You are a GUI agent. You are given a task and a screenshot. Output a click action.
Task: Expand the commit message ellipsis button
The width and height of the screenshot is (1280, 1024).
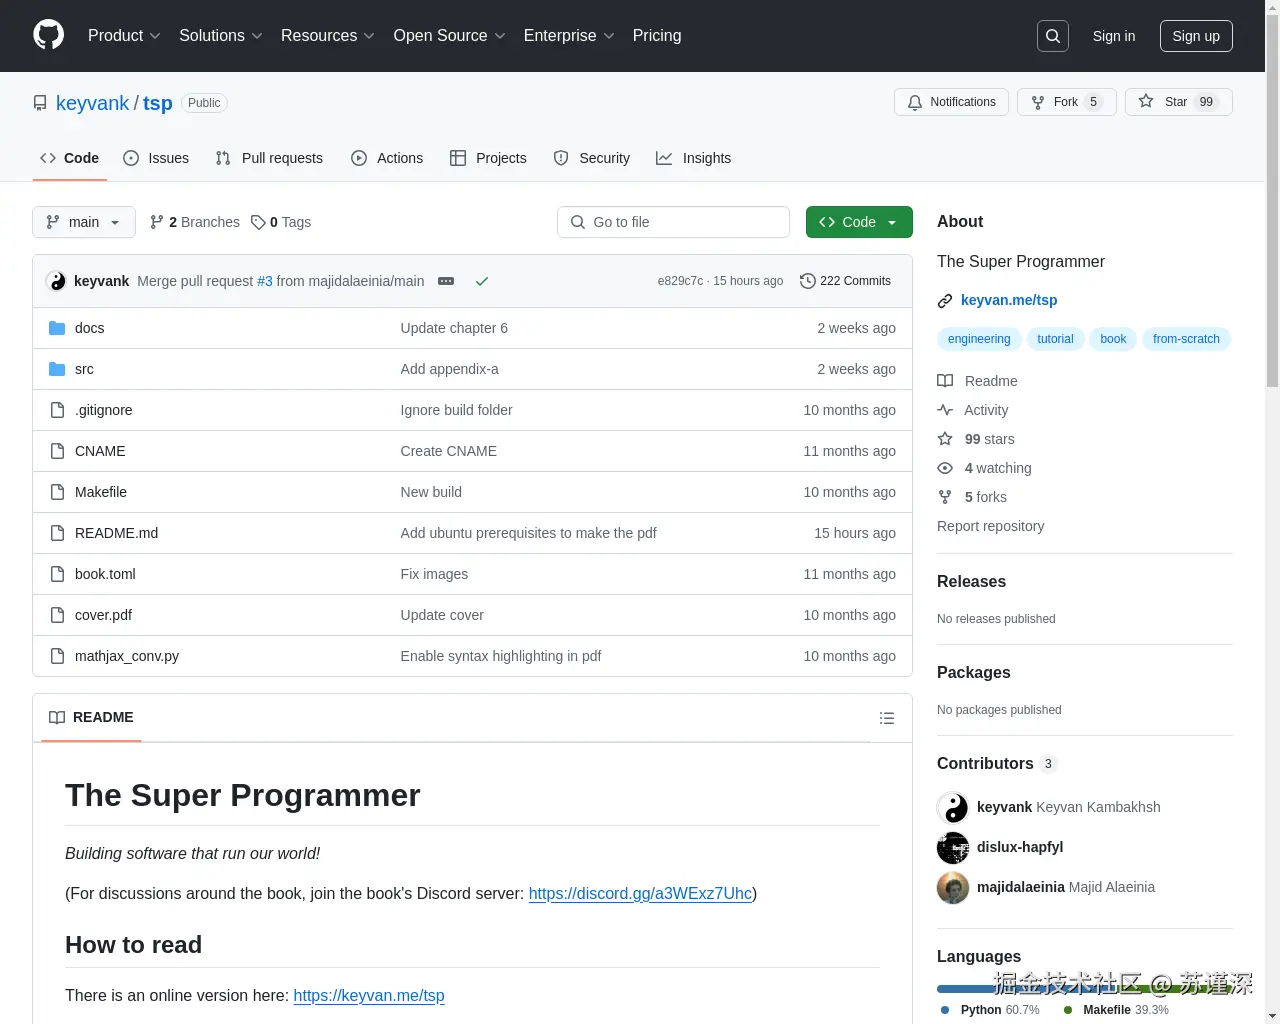pos(446,281)
